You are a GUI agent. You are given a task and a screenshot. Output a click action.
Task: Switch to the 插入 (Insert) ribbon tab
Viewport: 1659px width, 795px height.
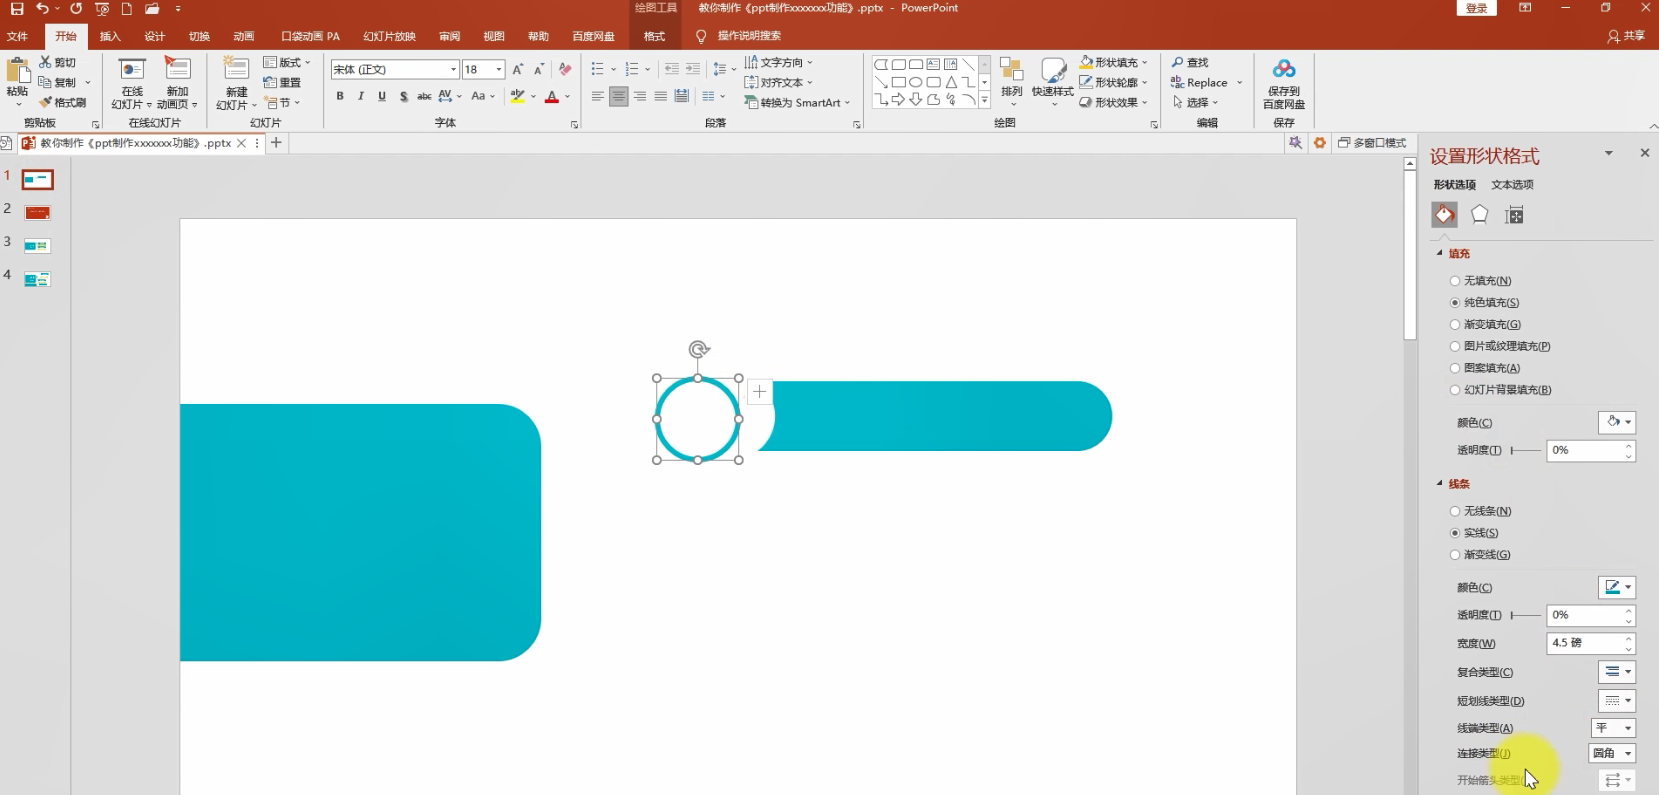(110, 36)
